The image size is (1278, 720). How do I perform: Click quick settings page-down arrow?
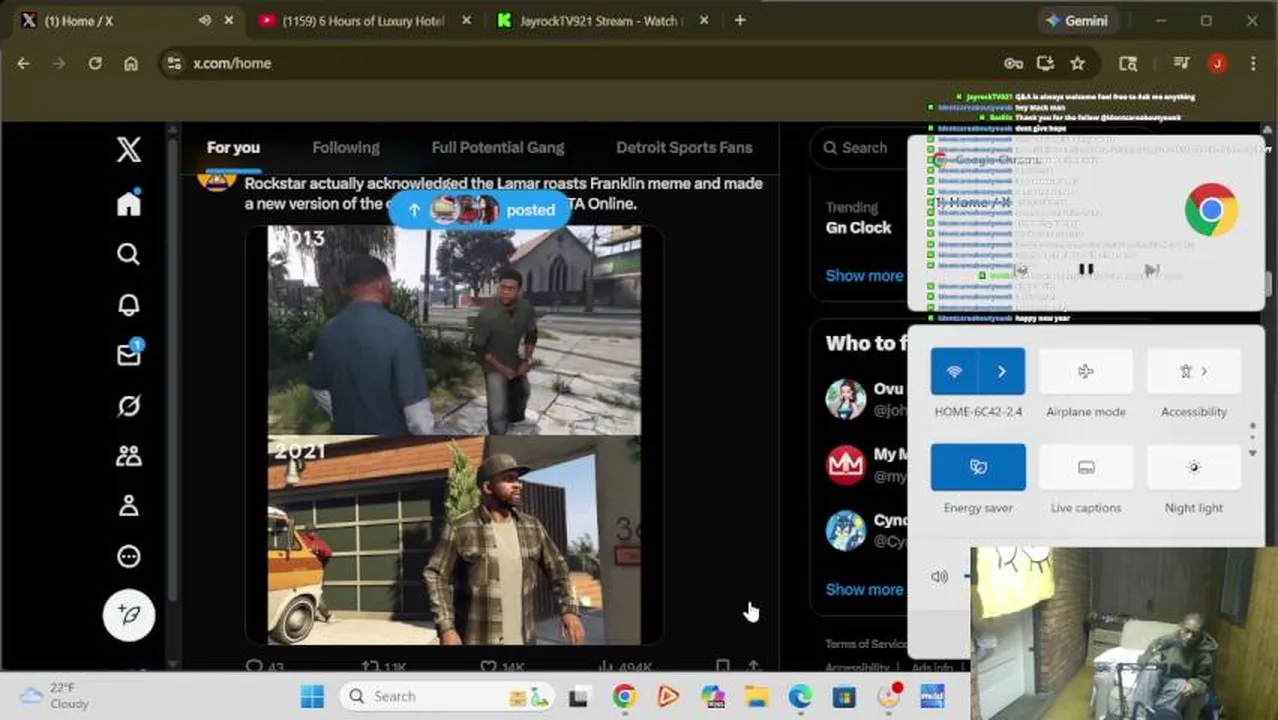[1253, 453]
